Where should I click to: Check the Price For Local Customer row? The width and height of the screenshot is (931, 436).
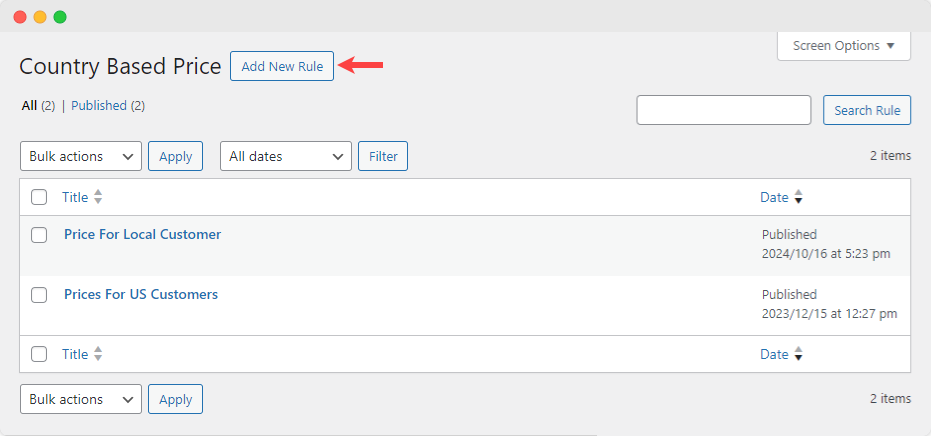(39, 235)
